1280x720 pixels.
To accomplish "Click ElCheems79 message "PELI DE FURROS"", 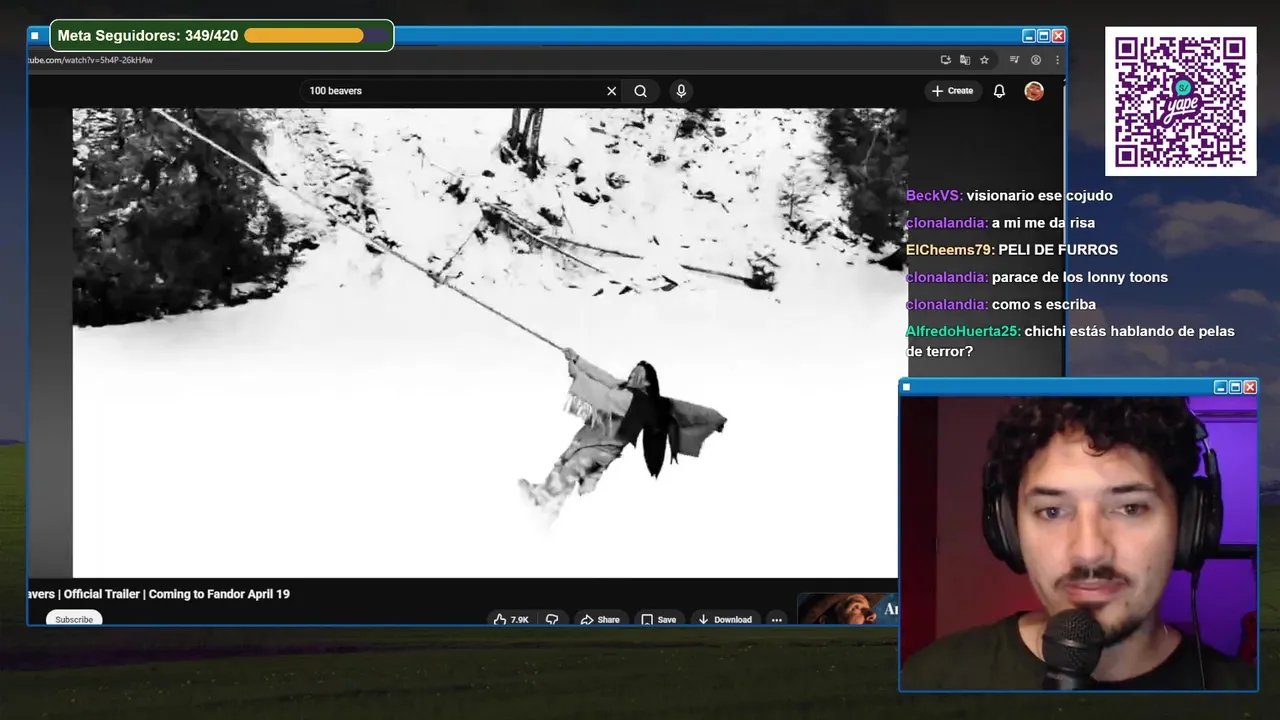I will click(x=1058, y=250).
